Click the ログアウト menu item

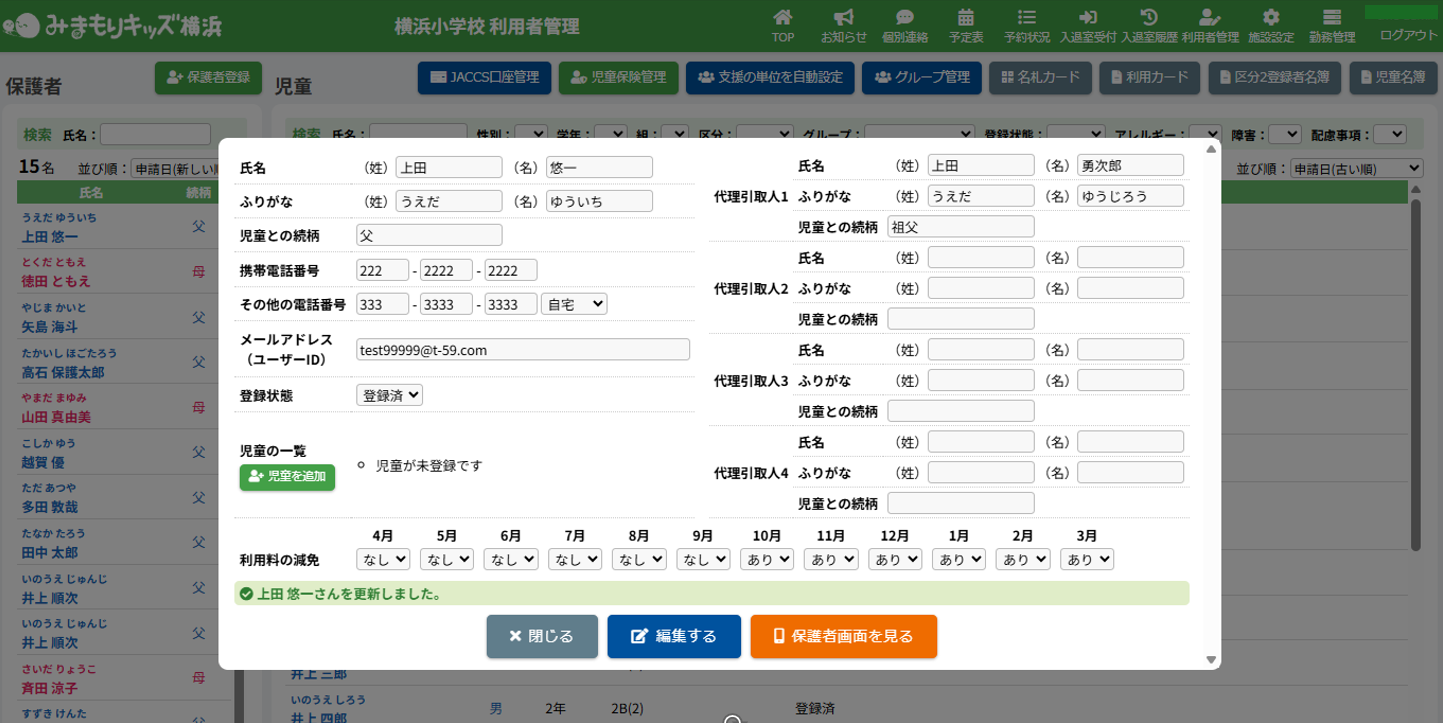[x=1407, y=35]
